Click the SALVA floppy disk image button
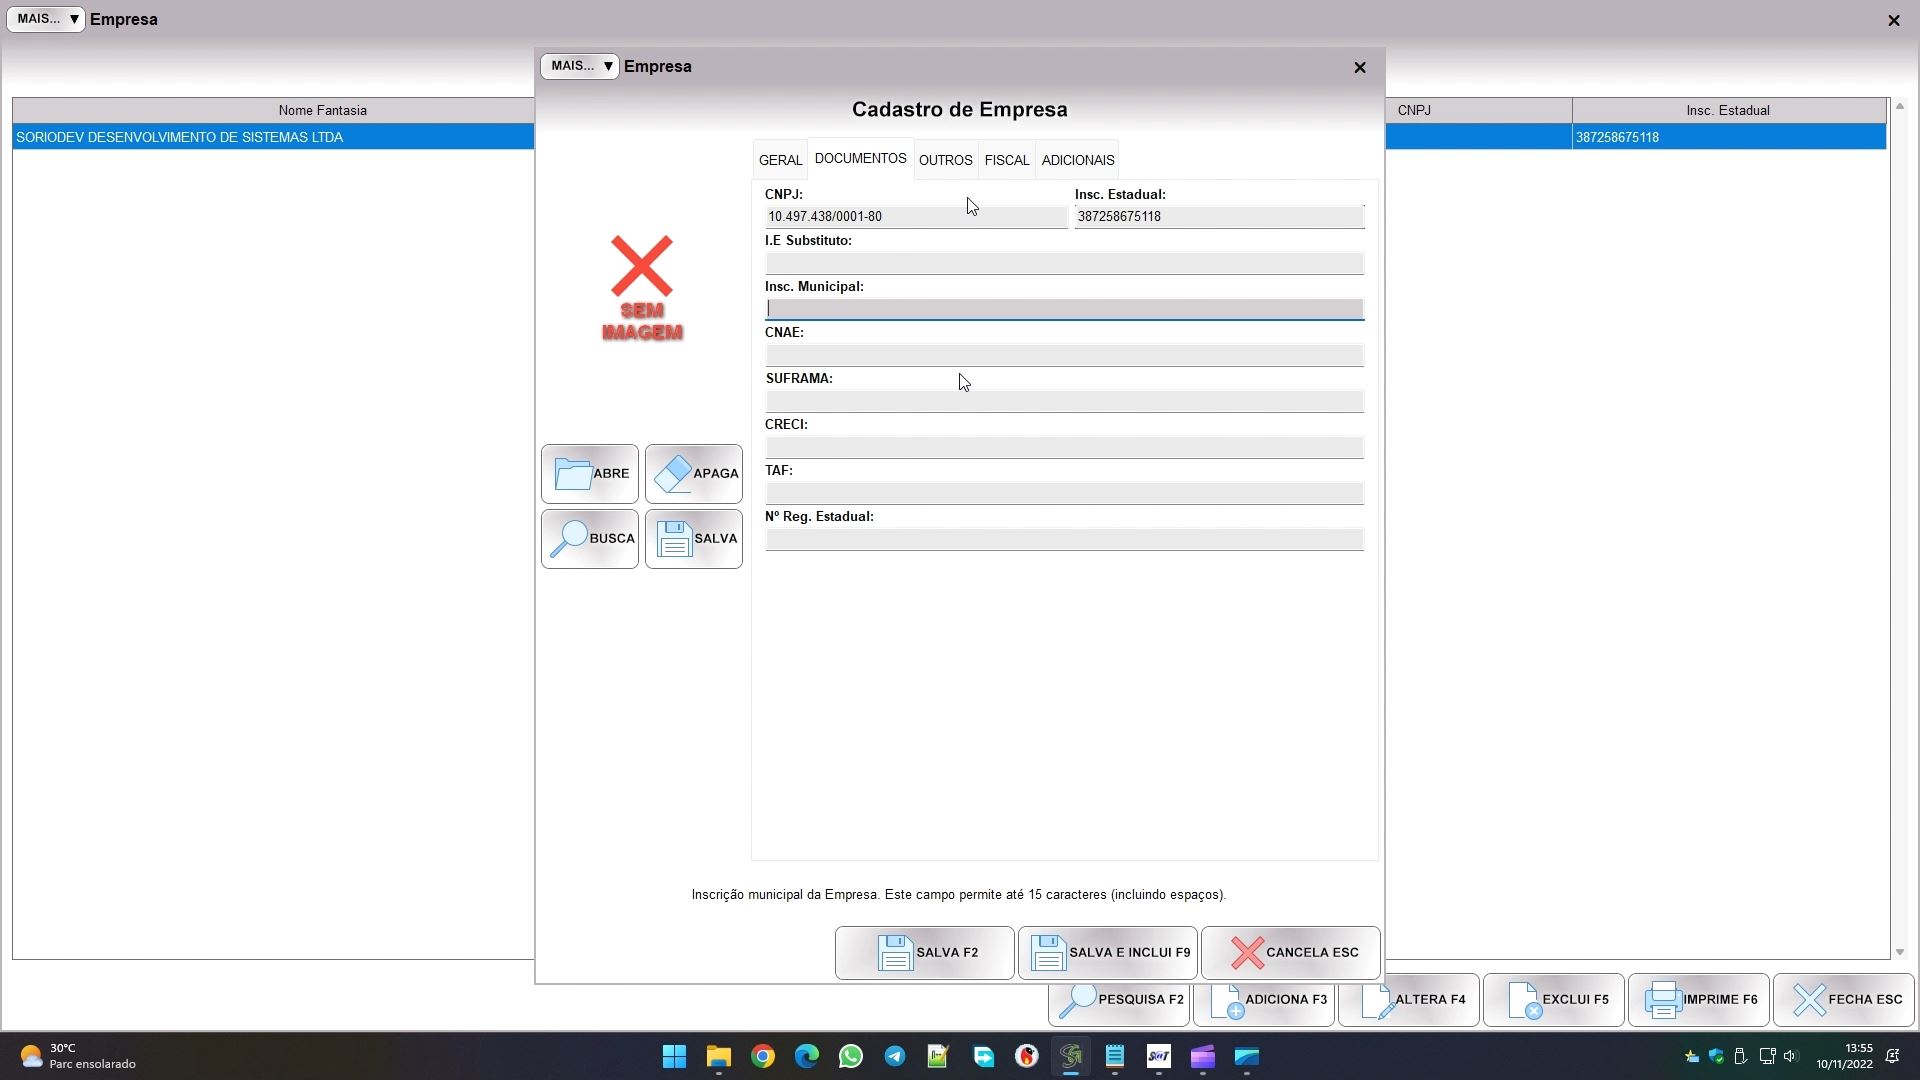This screenshot has width=1920, height=1080. [x=693, y=539]
